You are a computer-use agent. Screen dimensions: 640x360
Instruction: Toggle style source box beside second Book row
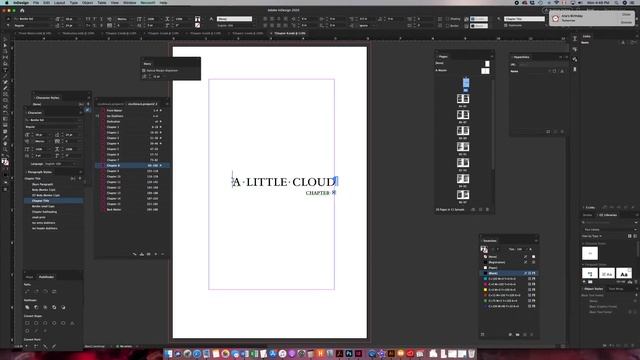click(98, 116)
